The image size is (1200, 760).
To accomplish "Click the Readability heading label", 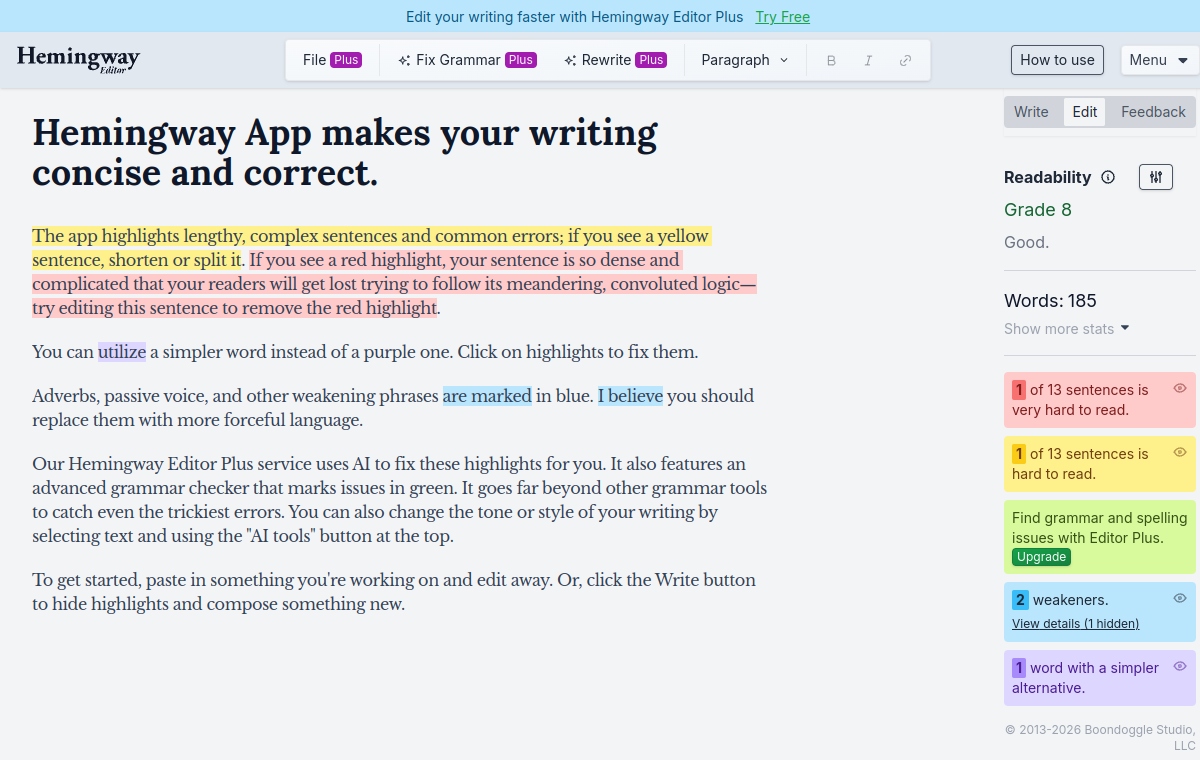I will (x=1047, y=177).
